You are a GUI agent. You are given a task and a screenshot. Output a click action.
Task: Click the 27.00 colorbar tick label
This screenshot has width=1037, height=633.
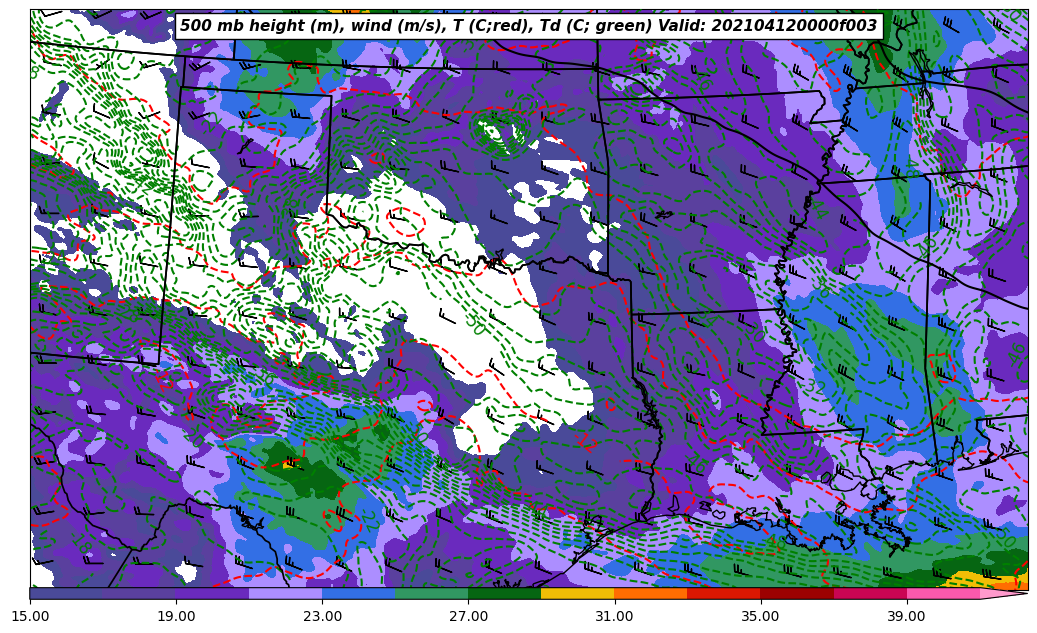click(x=468, y=616)
